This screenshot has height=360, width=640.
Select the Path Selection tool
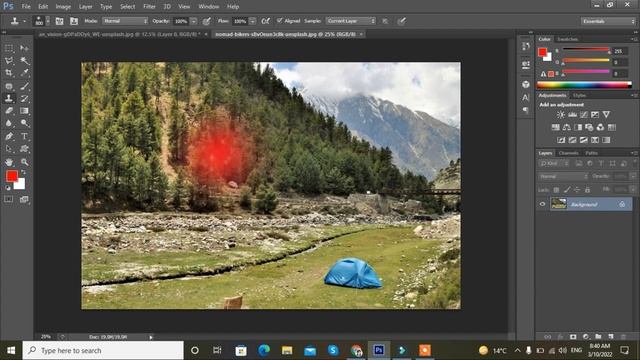point(9,149)
